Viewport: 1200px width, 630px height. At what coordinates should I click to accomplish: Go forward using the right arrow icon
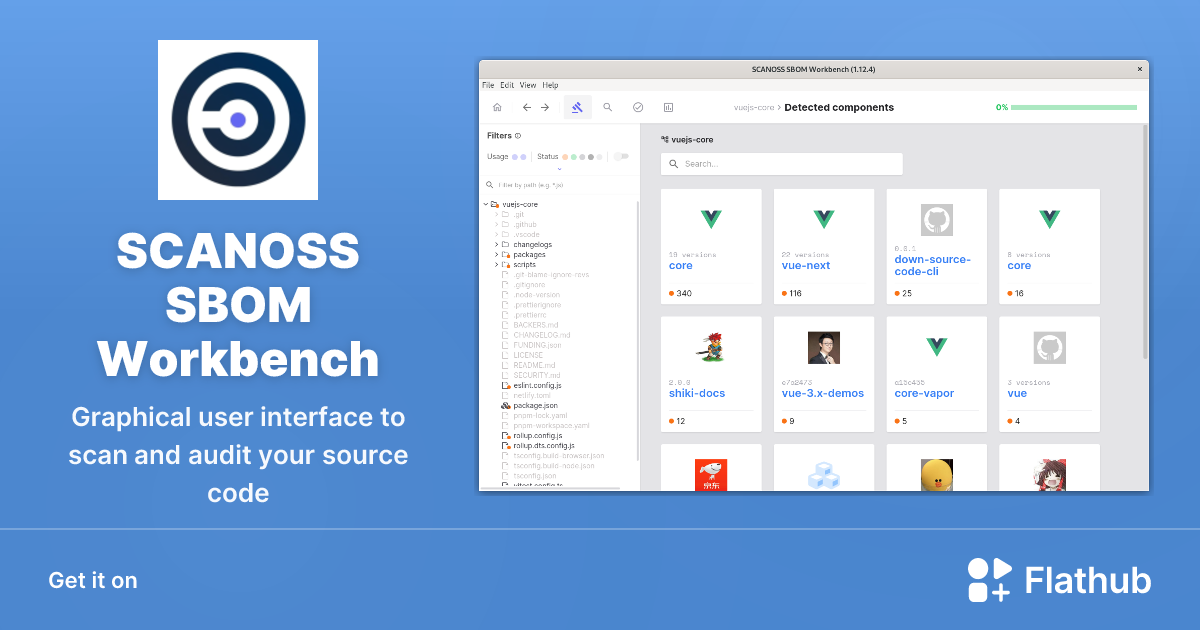click(544, 107)
